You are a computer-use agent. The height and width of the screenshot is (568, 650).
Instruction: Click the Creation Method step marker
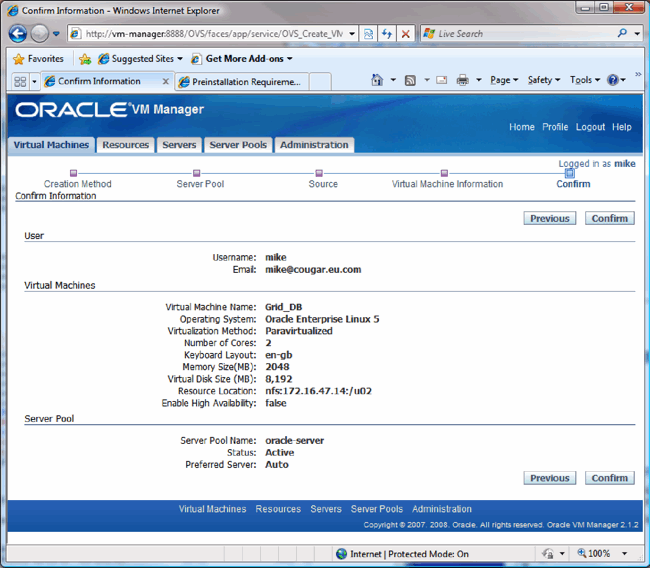tap(73, 173)
